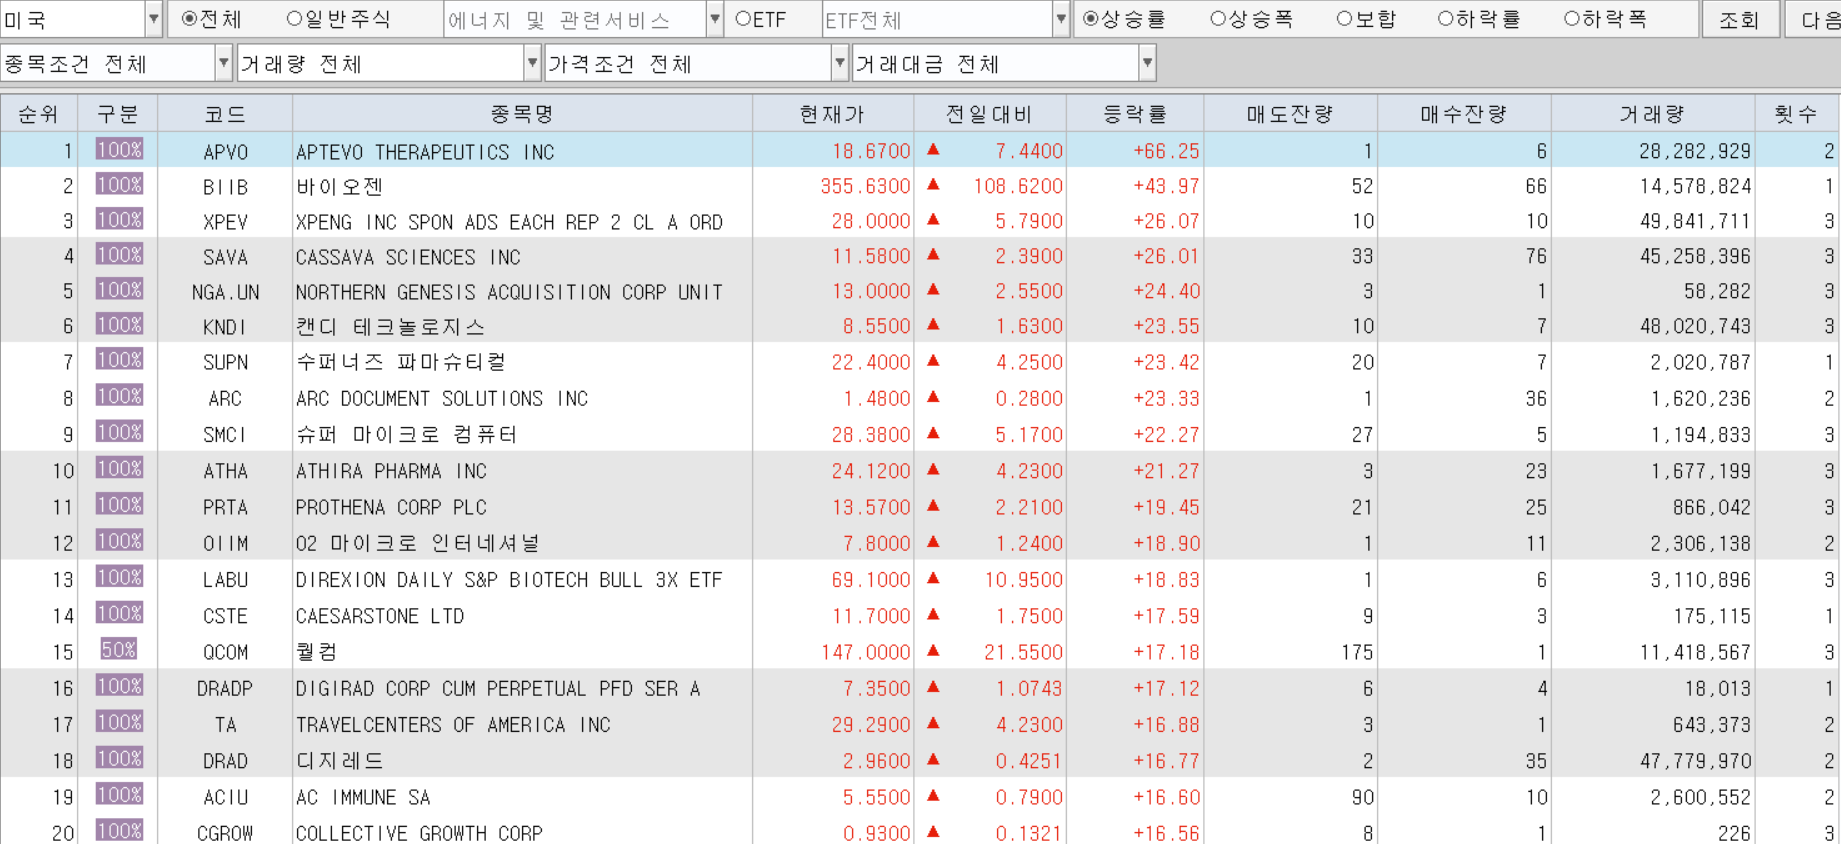Select the 수퍼너즈 파마슈티컬 stock name
Screen dimensions: 1841x844
pyautogui.click(x=401, y=362)
